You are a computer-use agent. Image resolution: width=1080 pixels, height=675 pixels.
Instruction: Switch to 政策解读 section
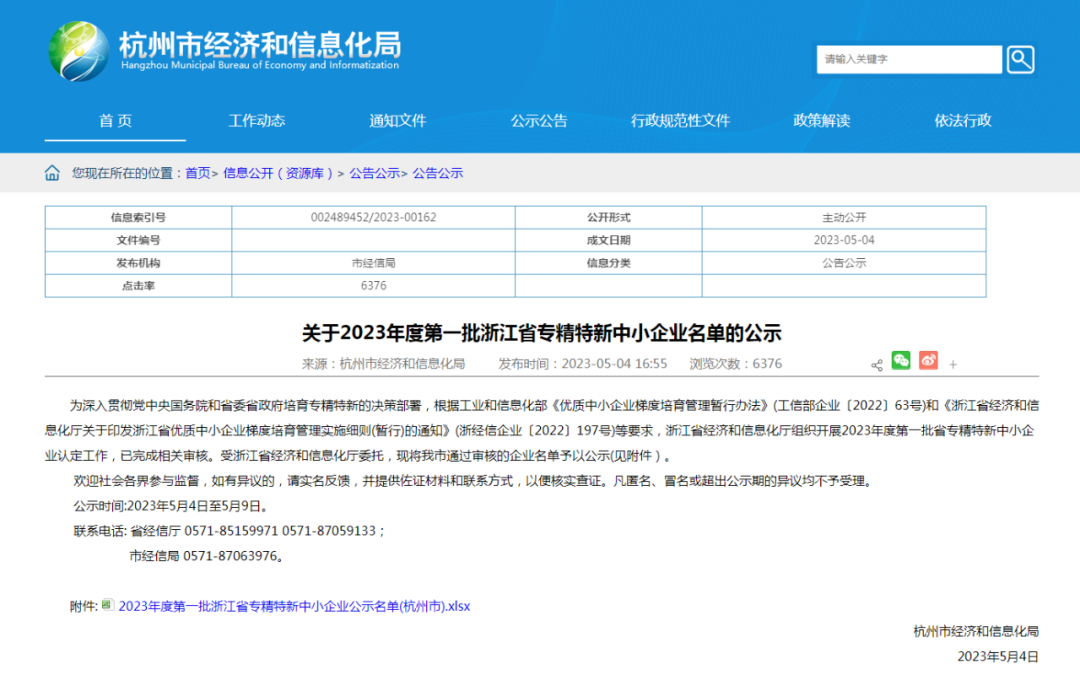821,121
